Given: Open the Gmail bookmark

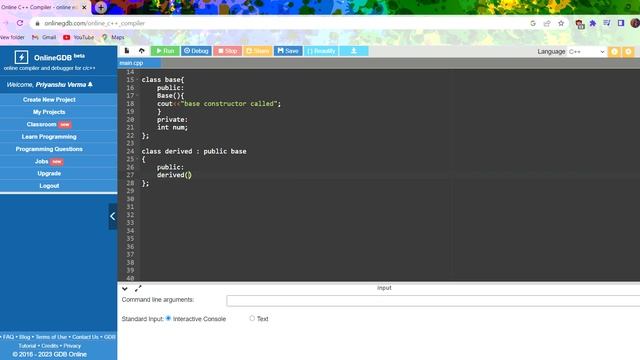Looking at the screenshot, I should (44, 37).
